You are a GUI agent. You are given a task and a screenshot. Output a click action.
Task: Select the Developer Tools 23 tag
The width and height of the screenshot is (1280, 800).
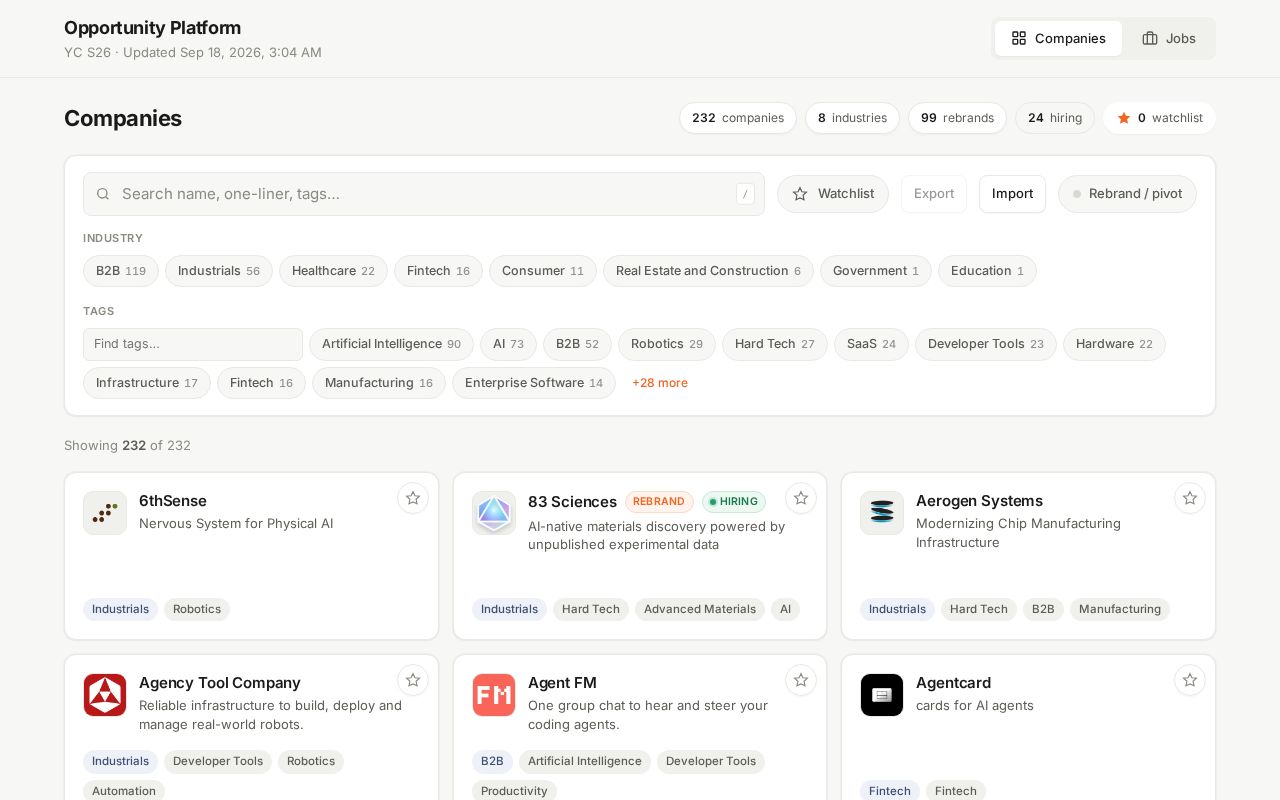click(x=986, y=344)
